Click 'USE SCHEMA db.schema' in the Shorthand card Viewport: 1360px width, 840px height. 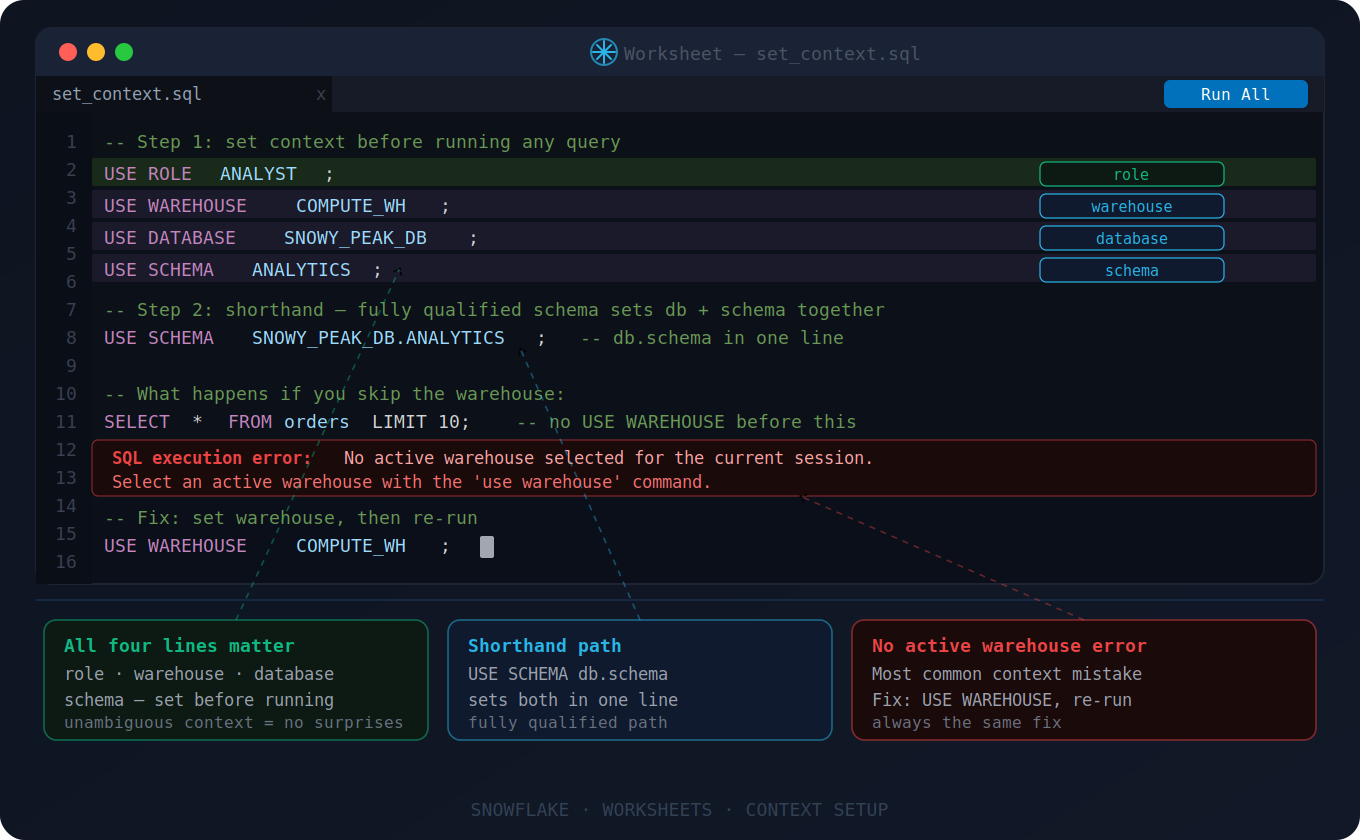[x=568, y=674]
